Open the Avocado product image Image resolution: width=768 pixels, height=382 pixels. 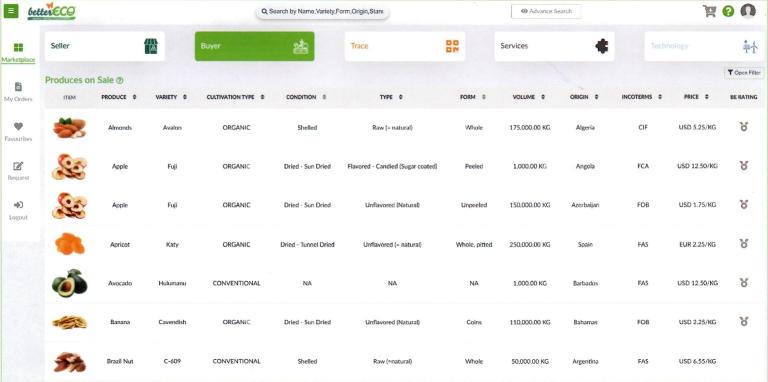pyautogui.click(x=70, y=283)
